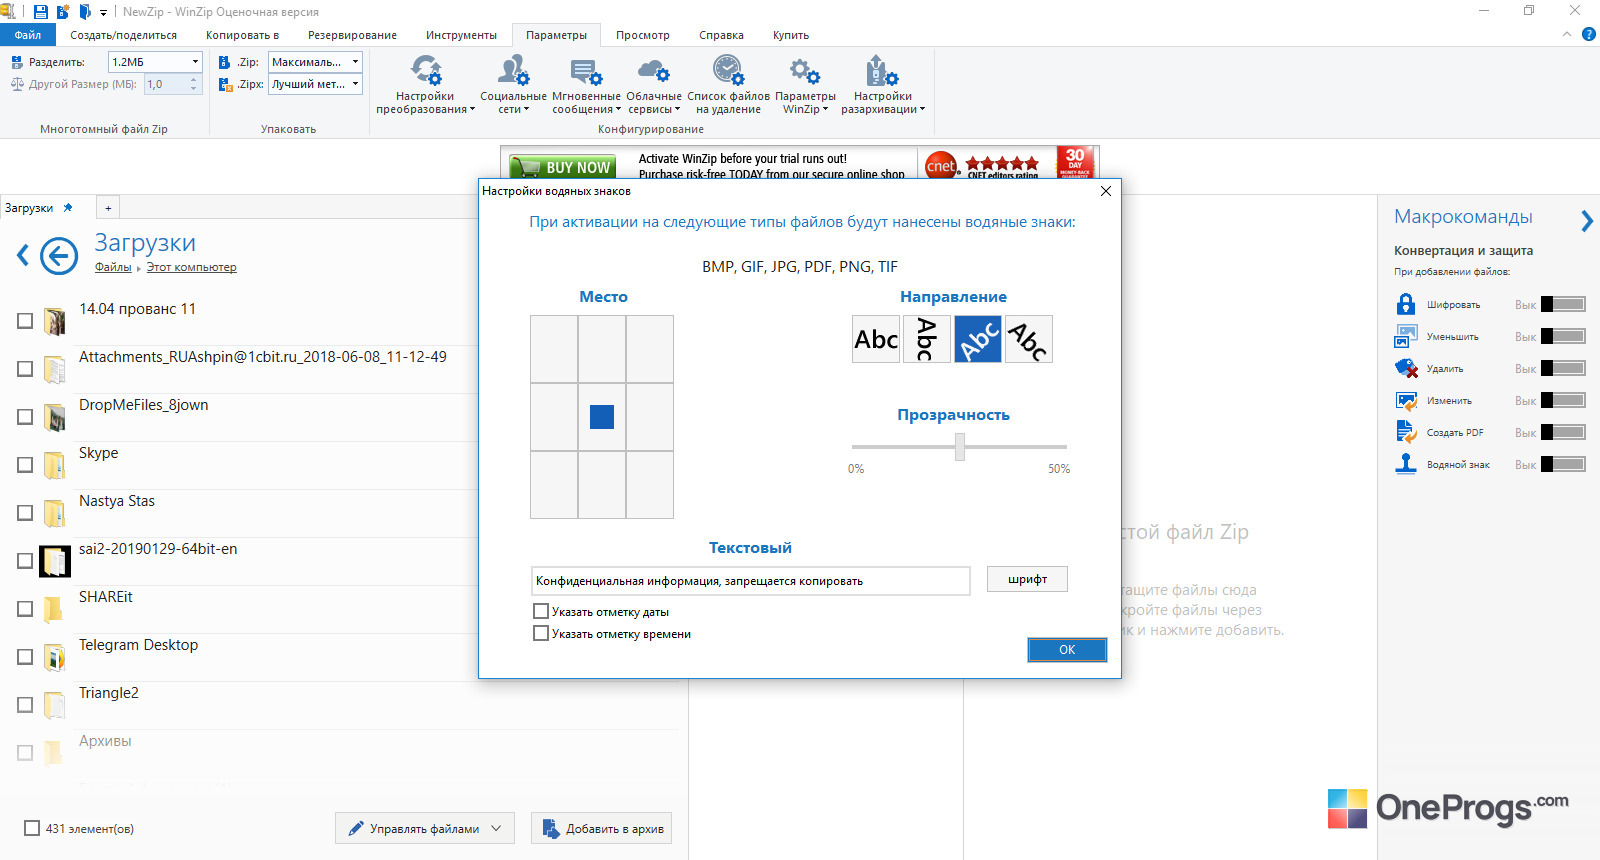Switch to the Инструменты tab
The width and height of the screenshot is (1600, 860).
461,35
